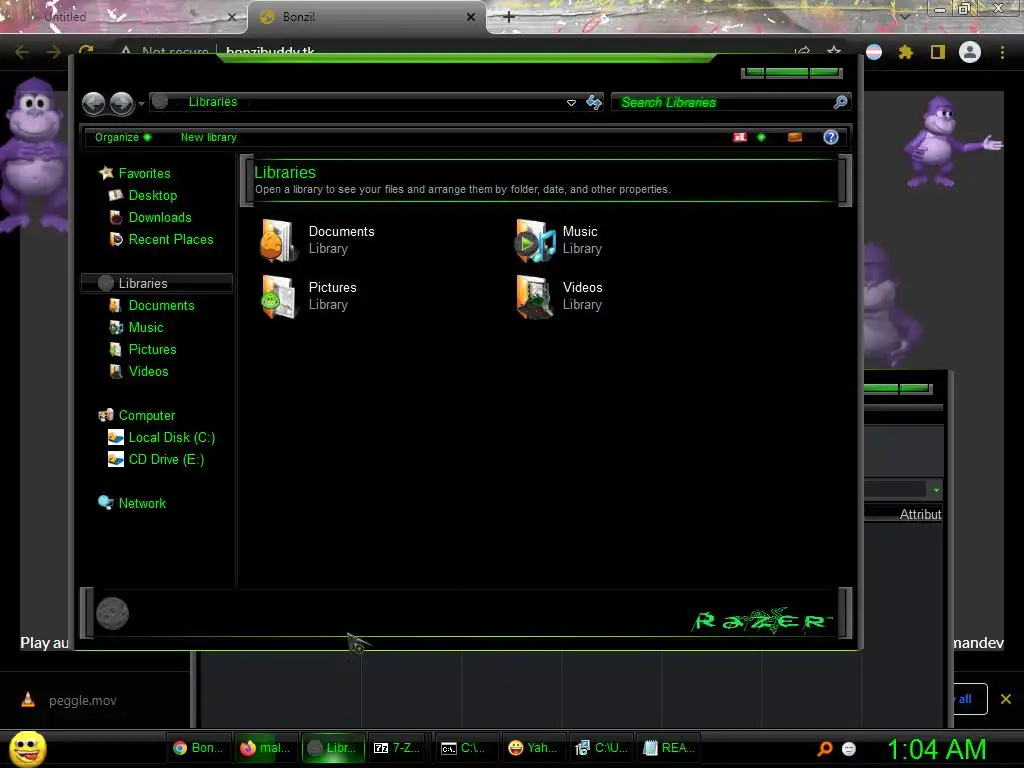The height and width of the screenshot is (768, 1024).
Task: Select Libraries node in navigation pane
Action: pyautogui.click(x=157, y=283)
